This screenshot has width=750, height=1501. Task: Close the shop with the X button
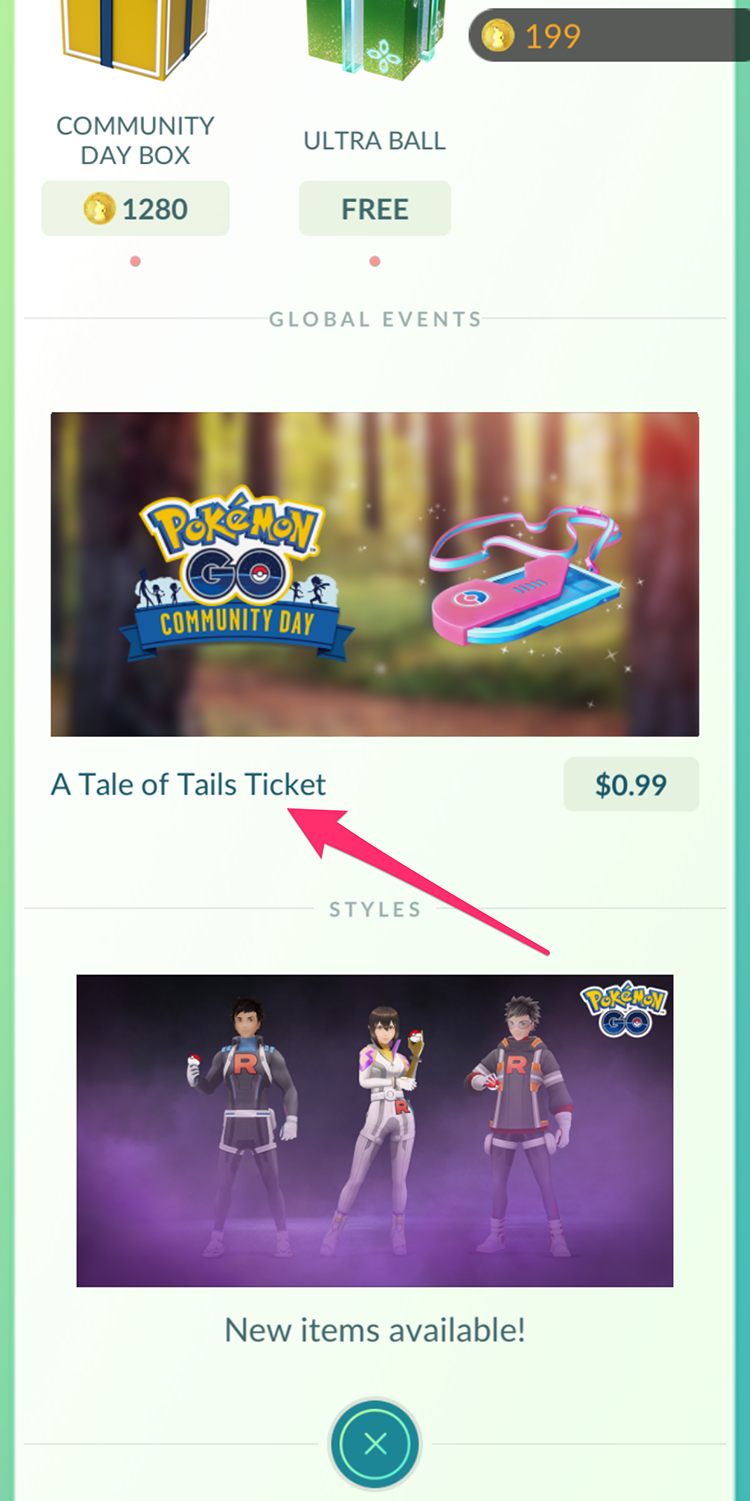[x=375, y=1444]
